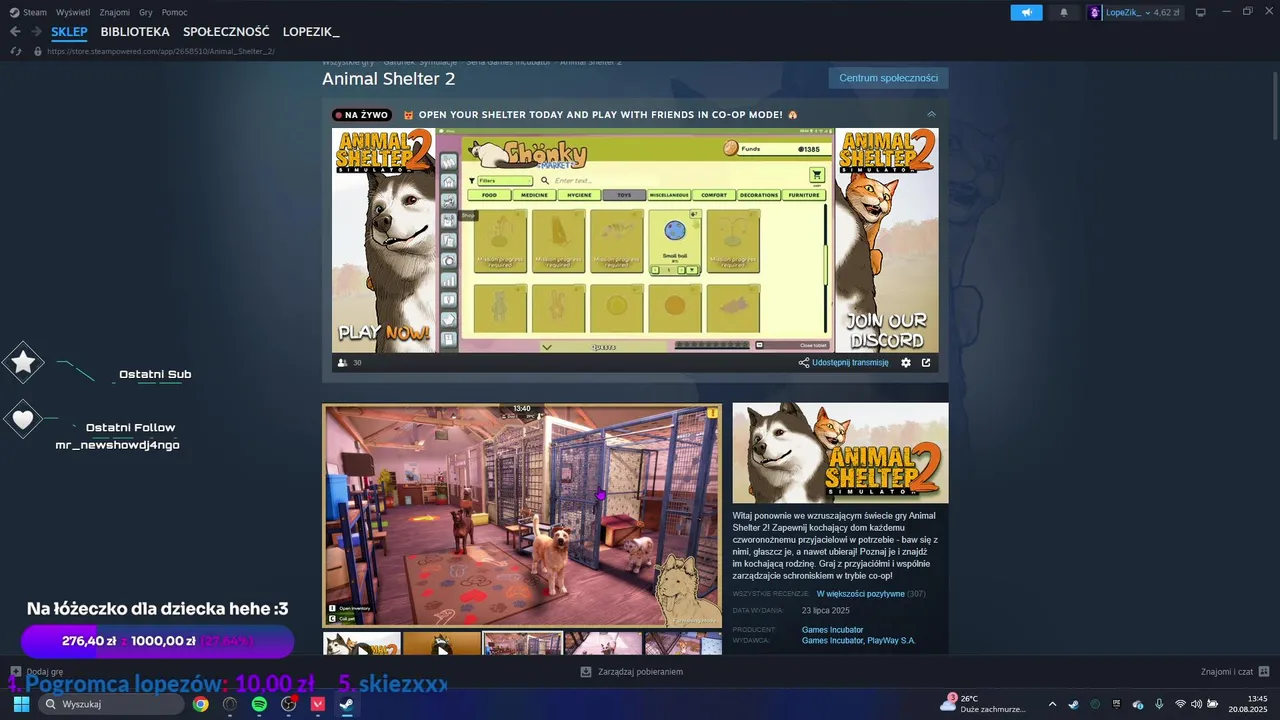Open producer Games Incubator link
The height and width of the screenshot is (720, 1280).
pos(832,630)
